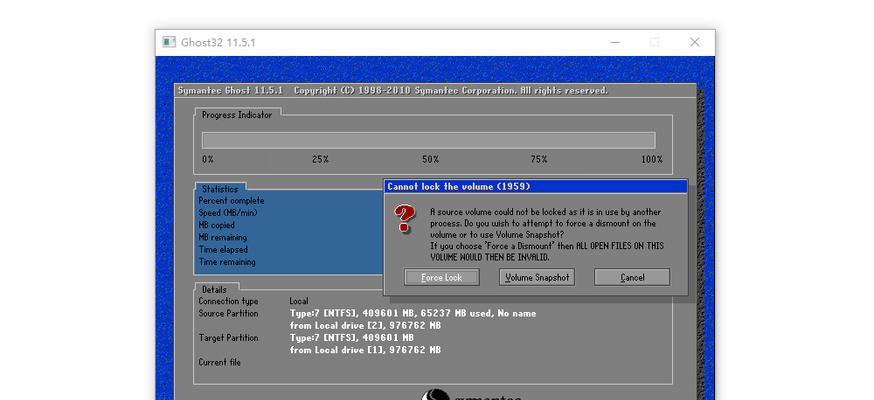874x400 pixels.
Task: Close the Ghost32 11.5.1 window
Action: click(695, 42)
